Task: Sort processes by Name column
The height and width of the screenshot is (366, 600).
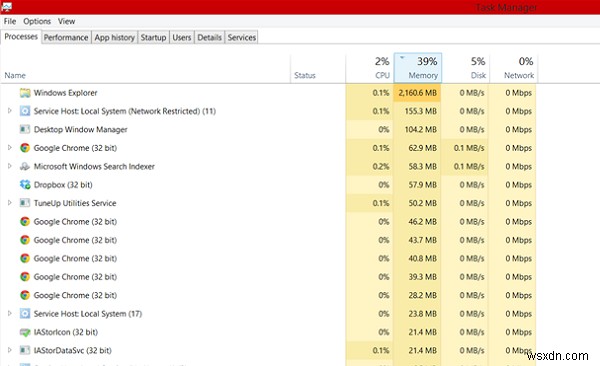Action: [x=145, y=69]
